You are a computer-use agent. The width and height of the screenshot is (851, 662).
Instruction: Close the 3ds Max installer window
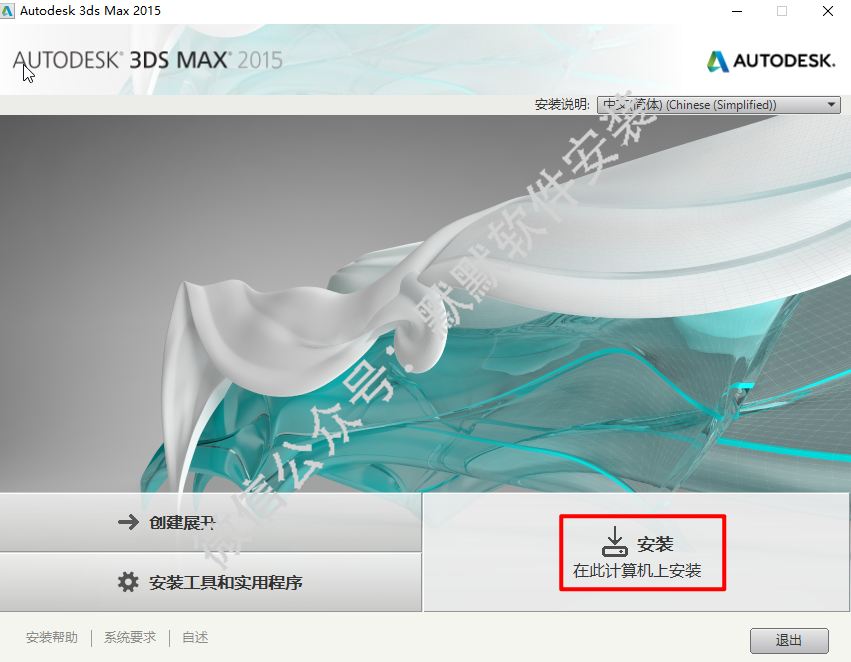[828, 11]
